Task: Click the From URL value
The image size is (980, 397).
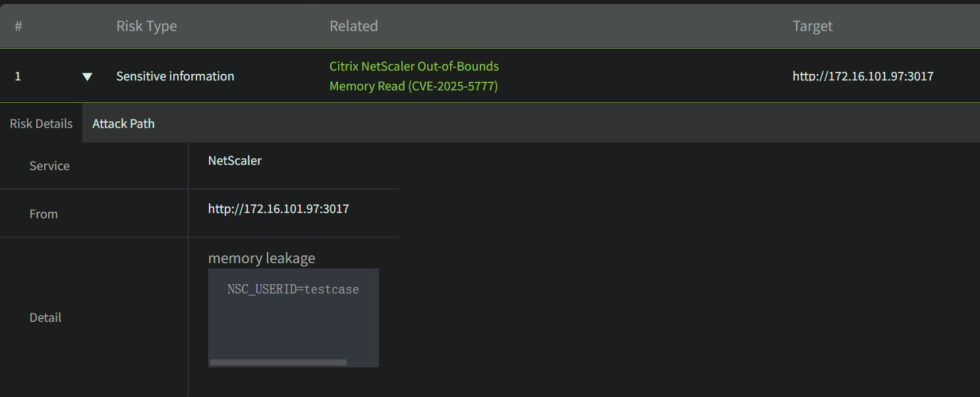Action: 278,209
